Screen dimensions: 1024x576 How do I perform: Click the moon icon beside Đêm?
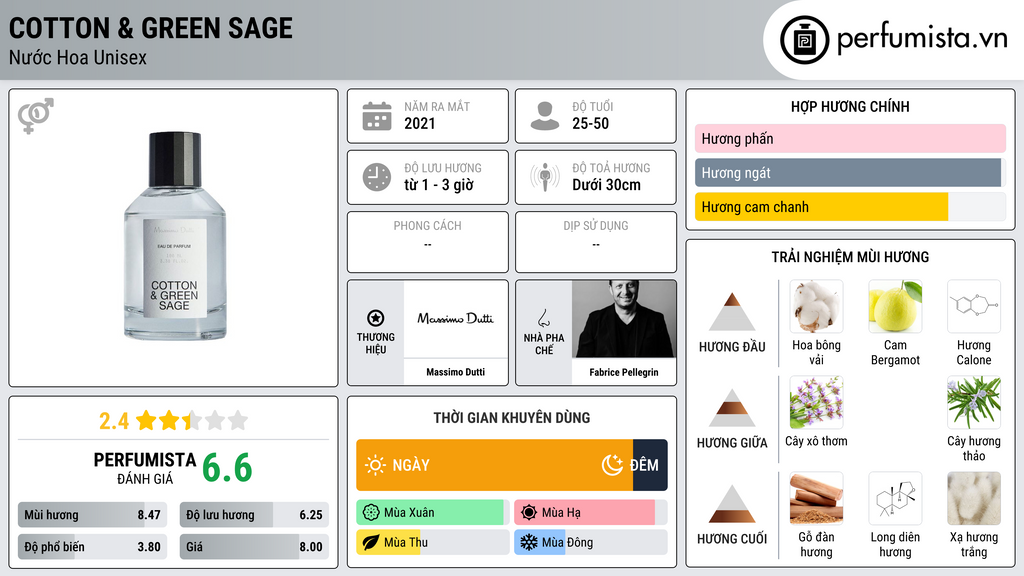[x=612, y=465]
